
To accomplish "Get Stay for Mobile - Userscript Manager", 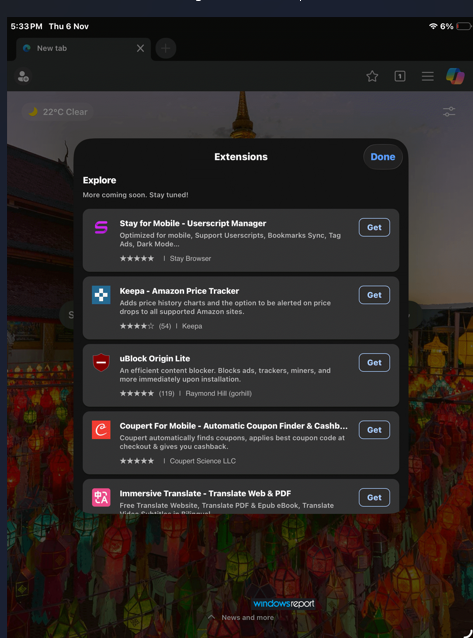I will tap(374, 227).
